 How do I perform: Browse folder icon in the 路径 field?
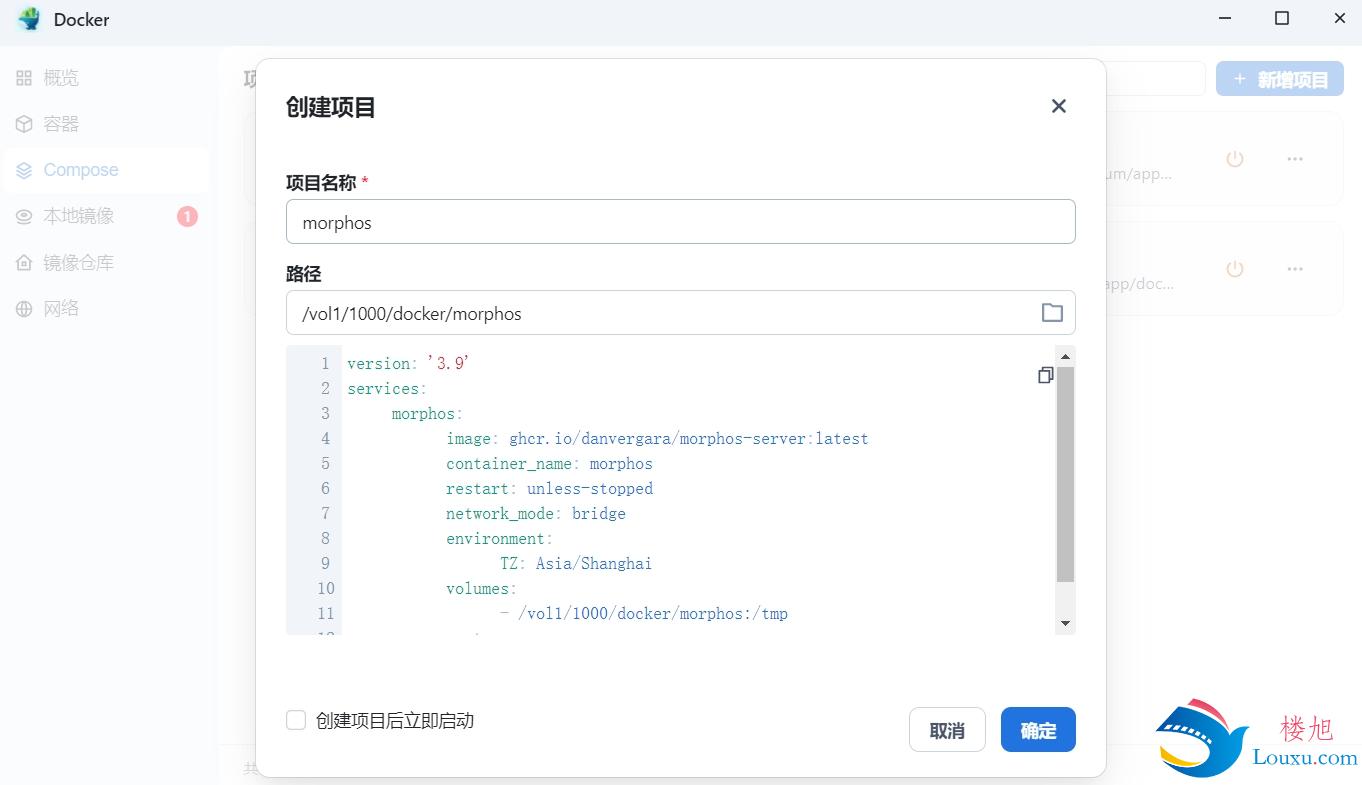[1052, 313]
